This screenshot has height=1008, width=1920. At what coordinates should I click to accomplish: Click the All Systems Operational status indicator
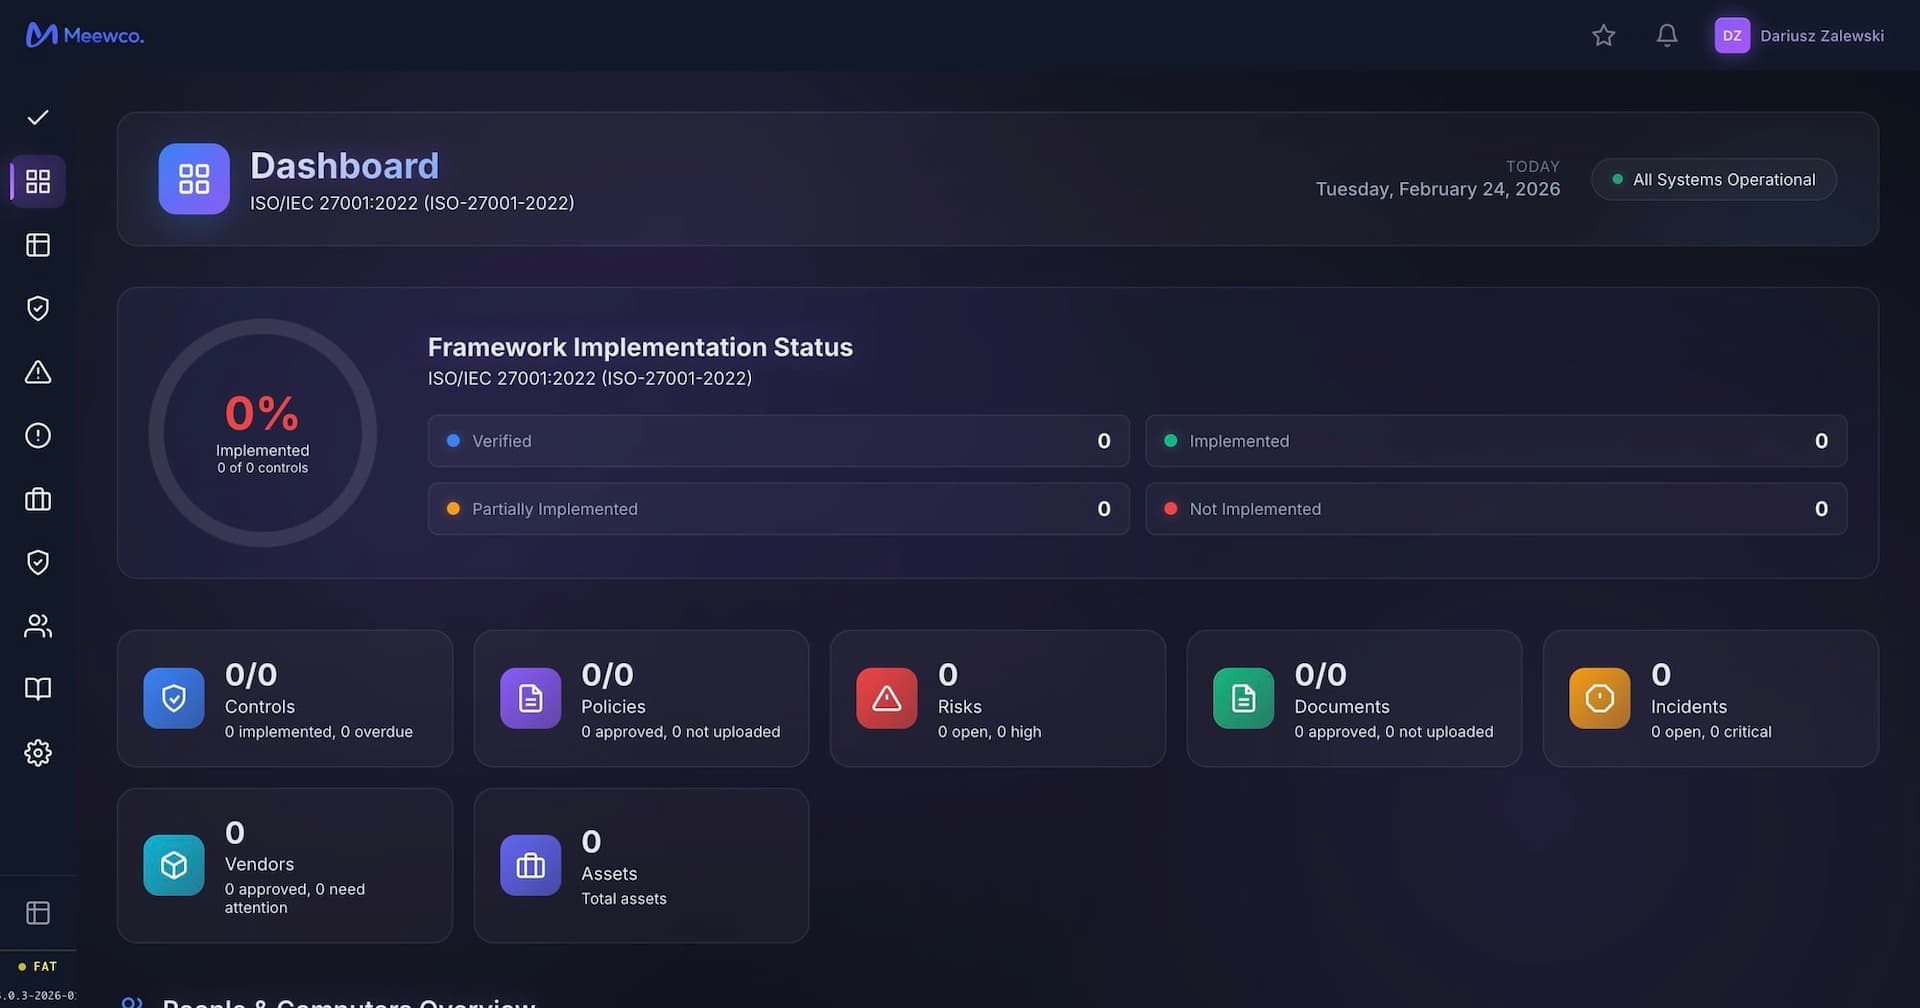pos(1713,179)
